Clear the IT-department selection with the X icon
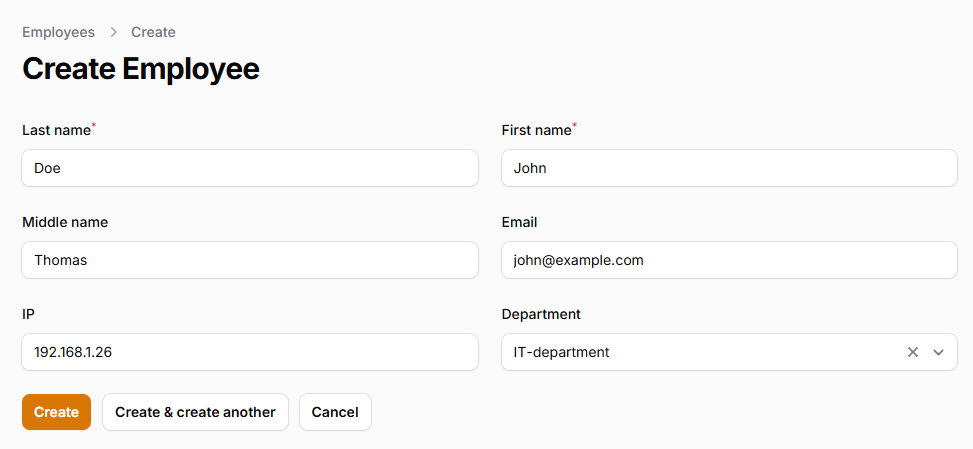Image resolution: width=973 pixels, height=449 pixels. [x=912, y=352]
